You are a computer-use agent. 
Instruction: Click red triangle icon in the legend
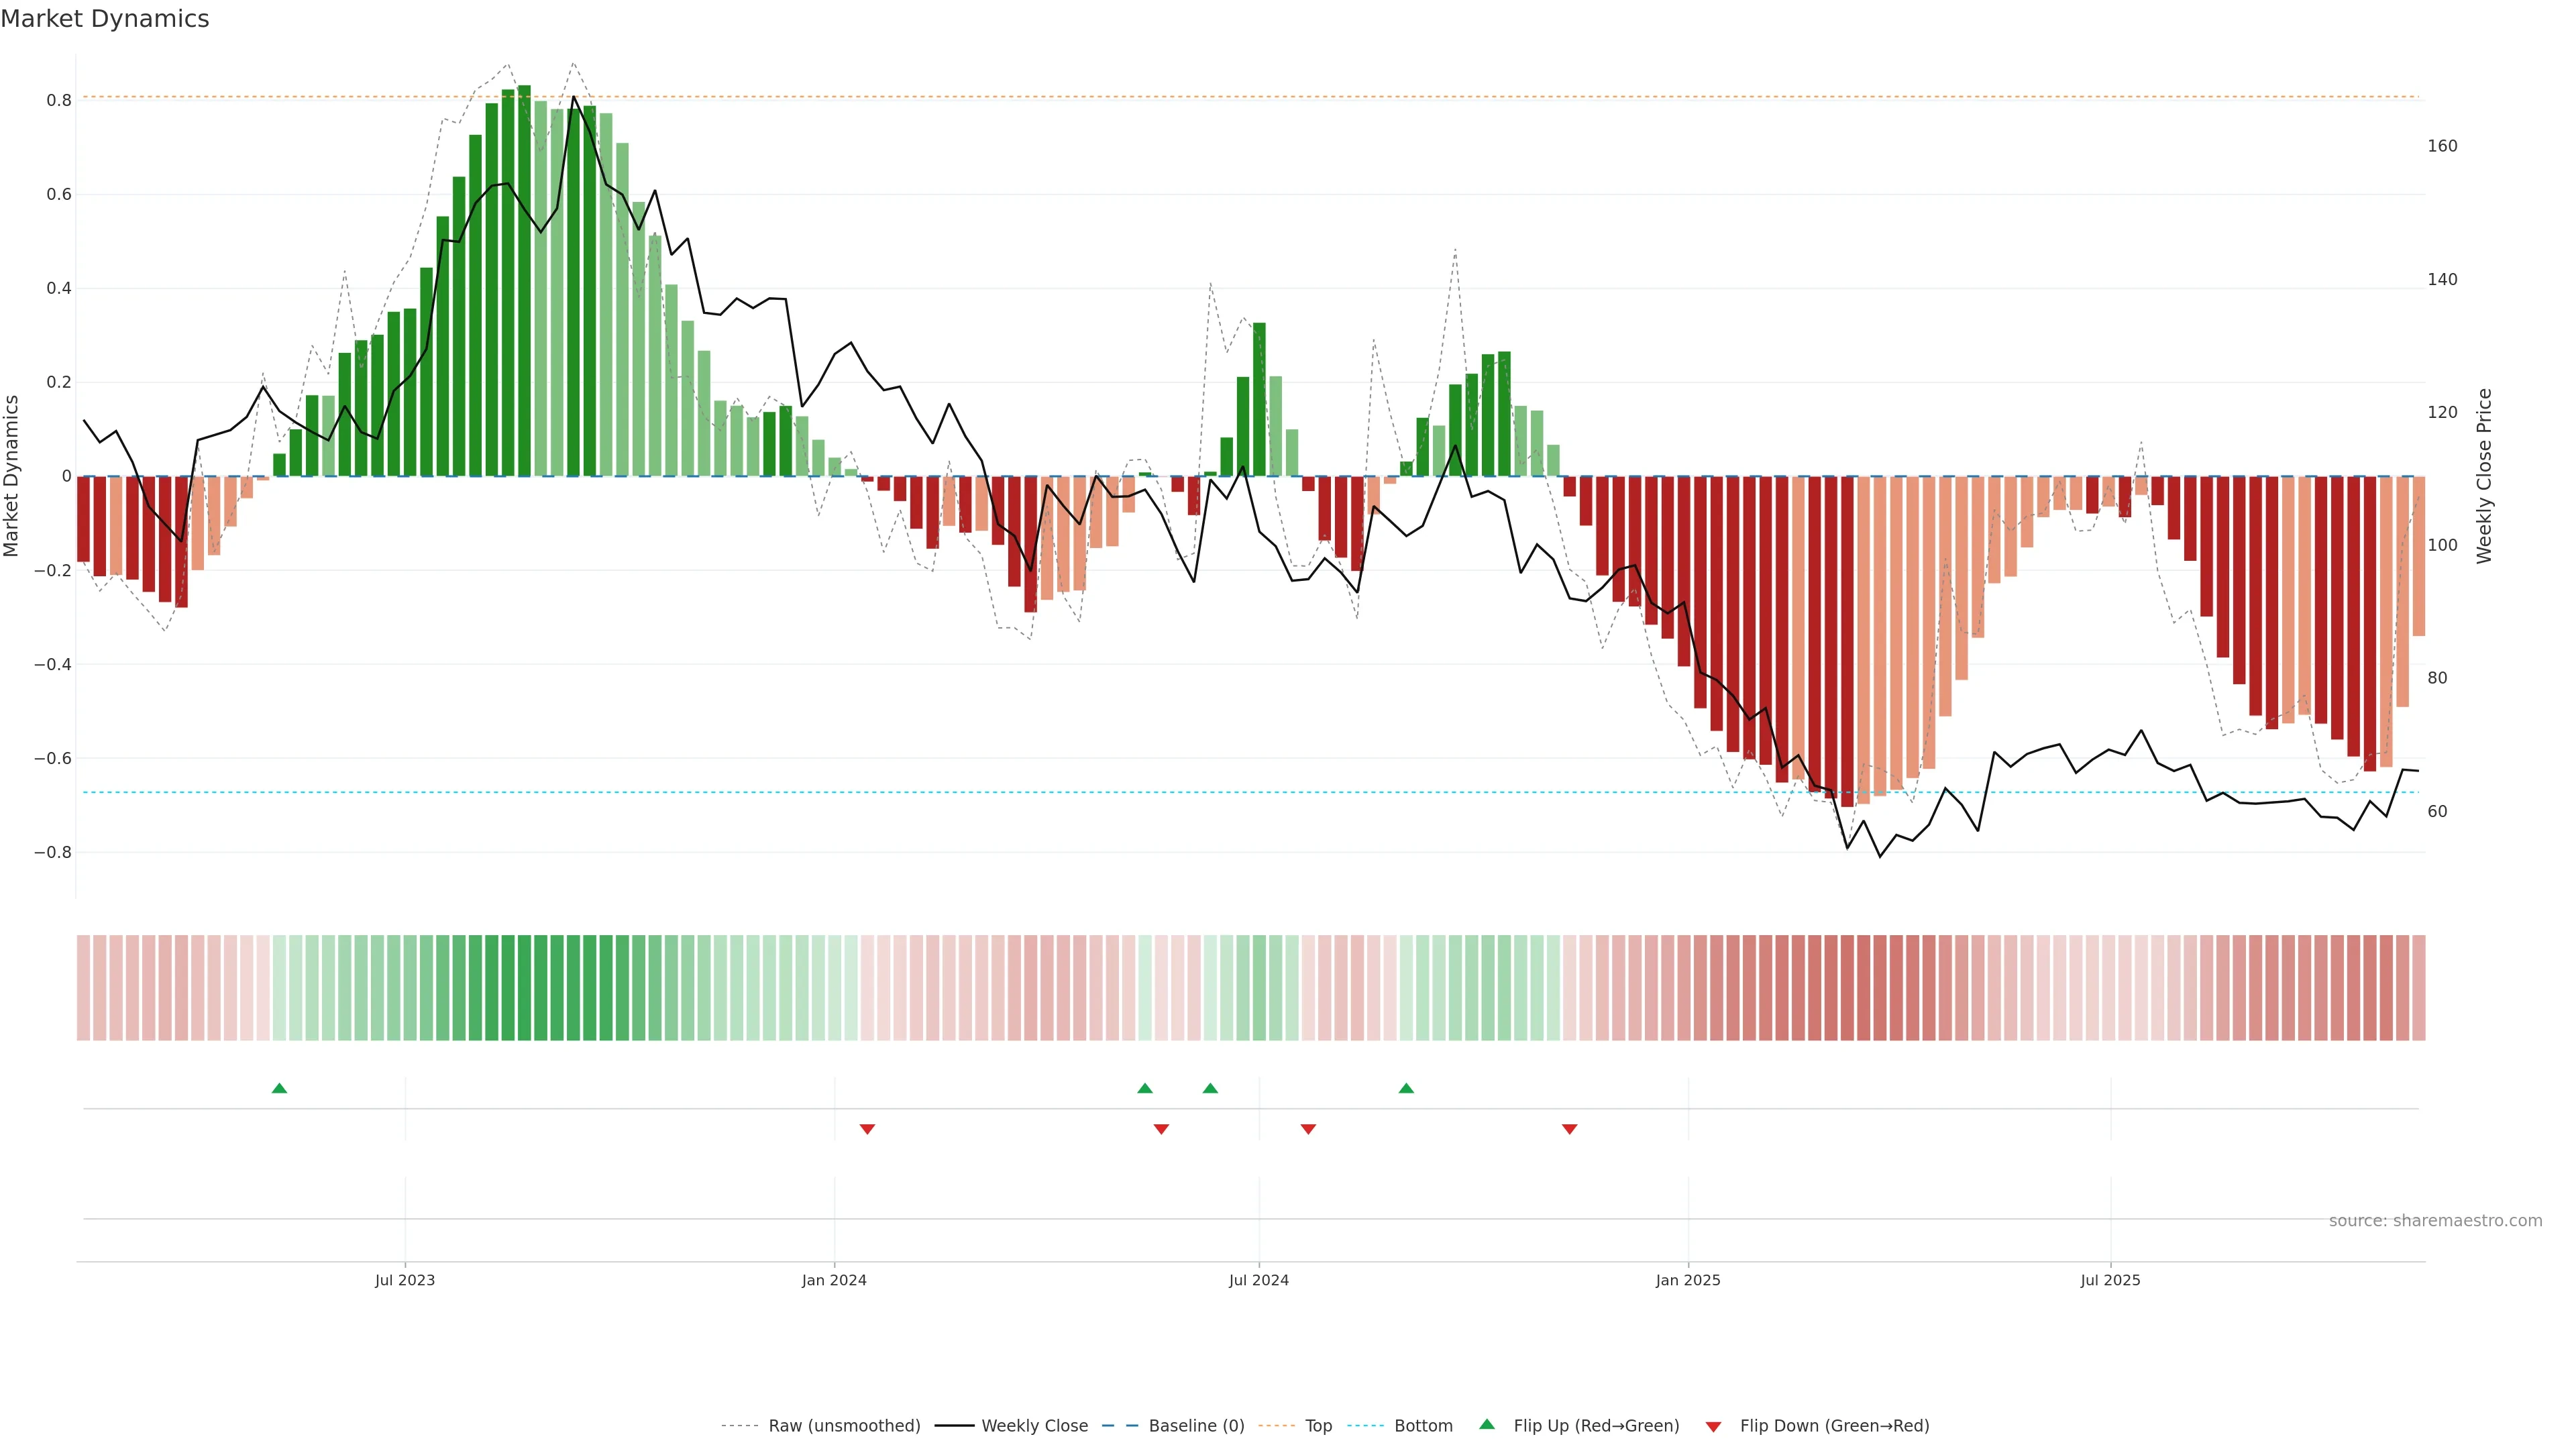[1713, 1426]
